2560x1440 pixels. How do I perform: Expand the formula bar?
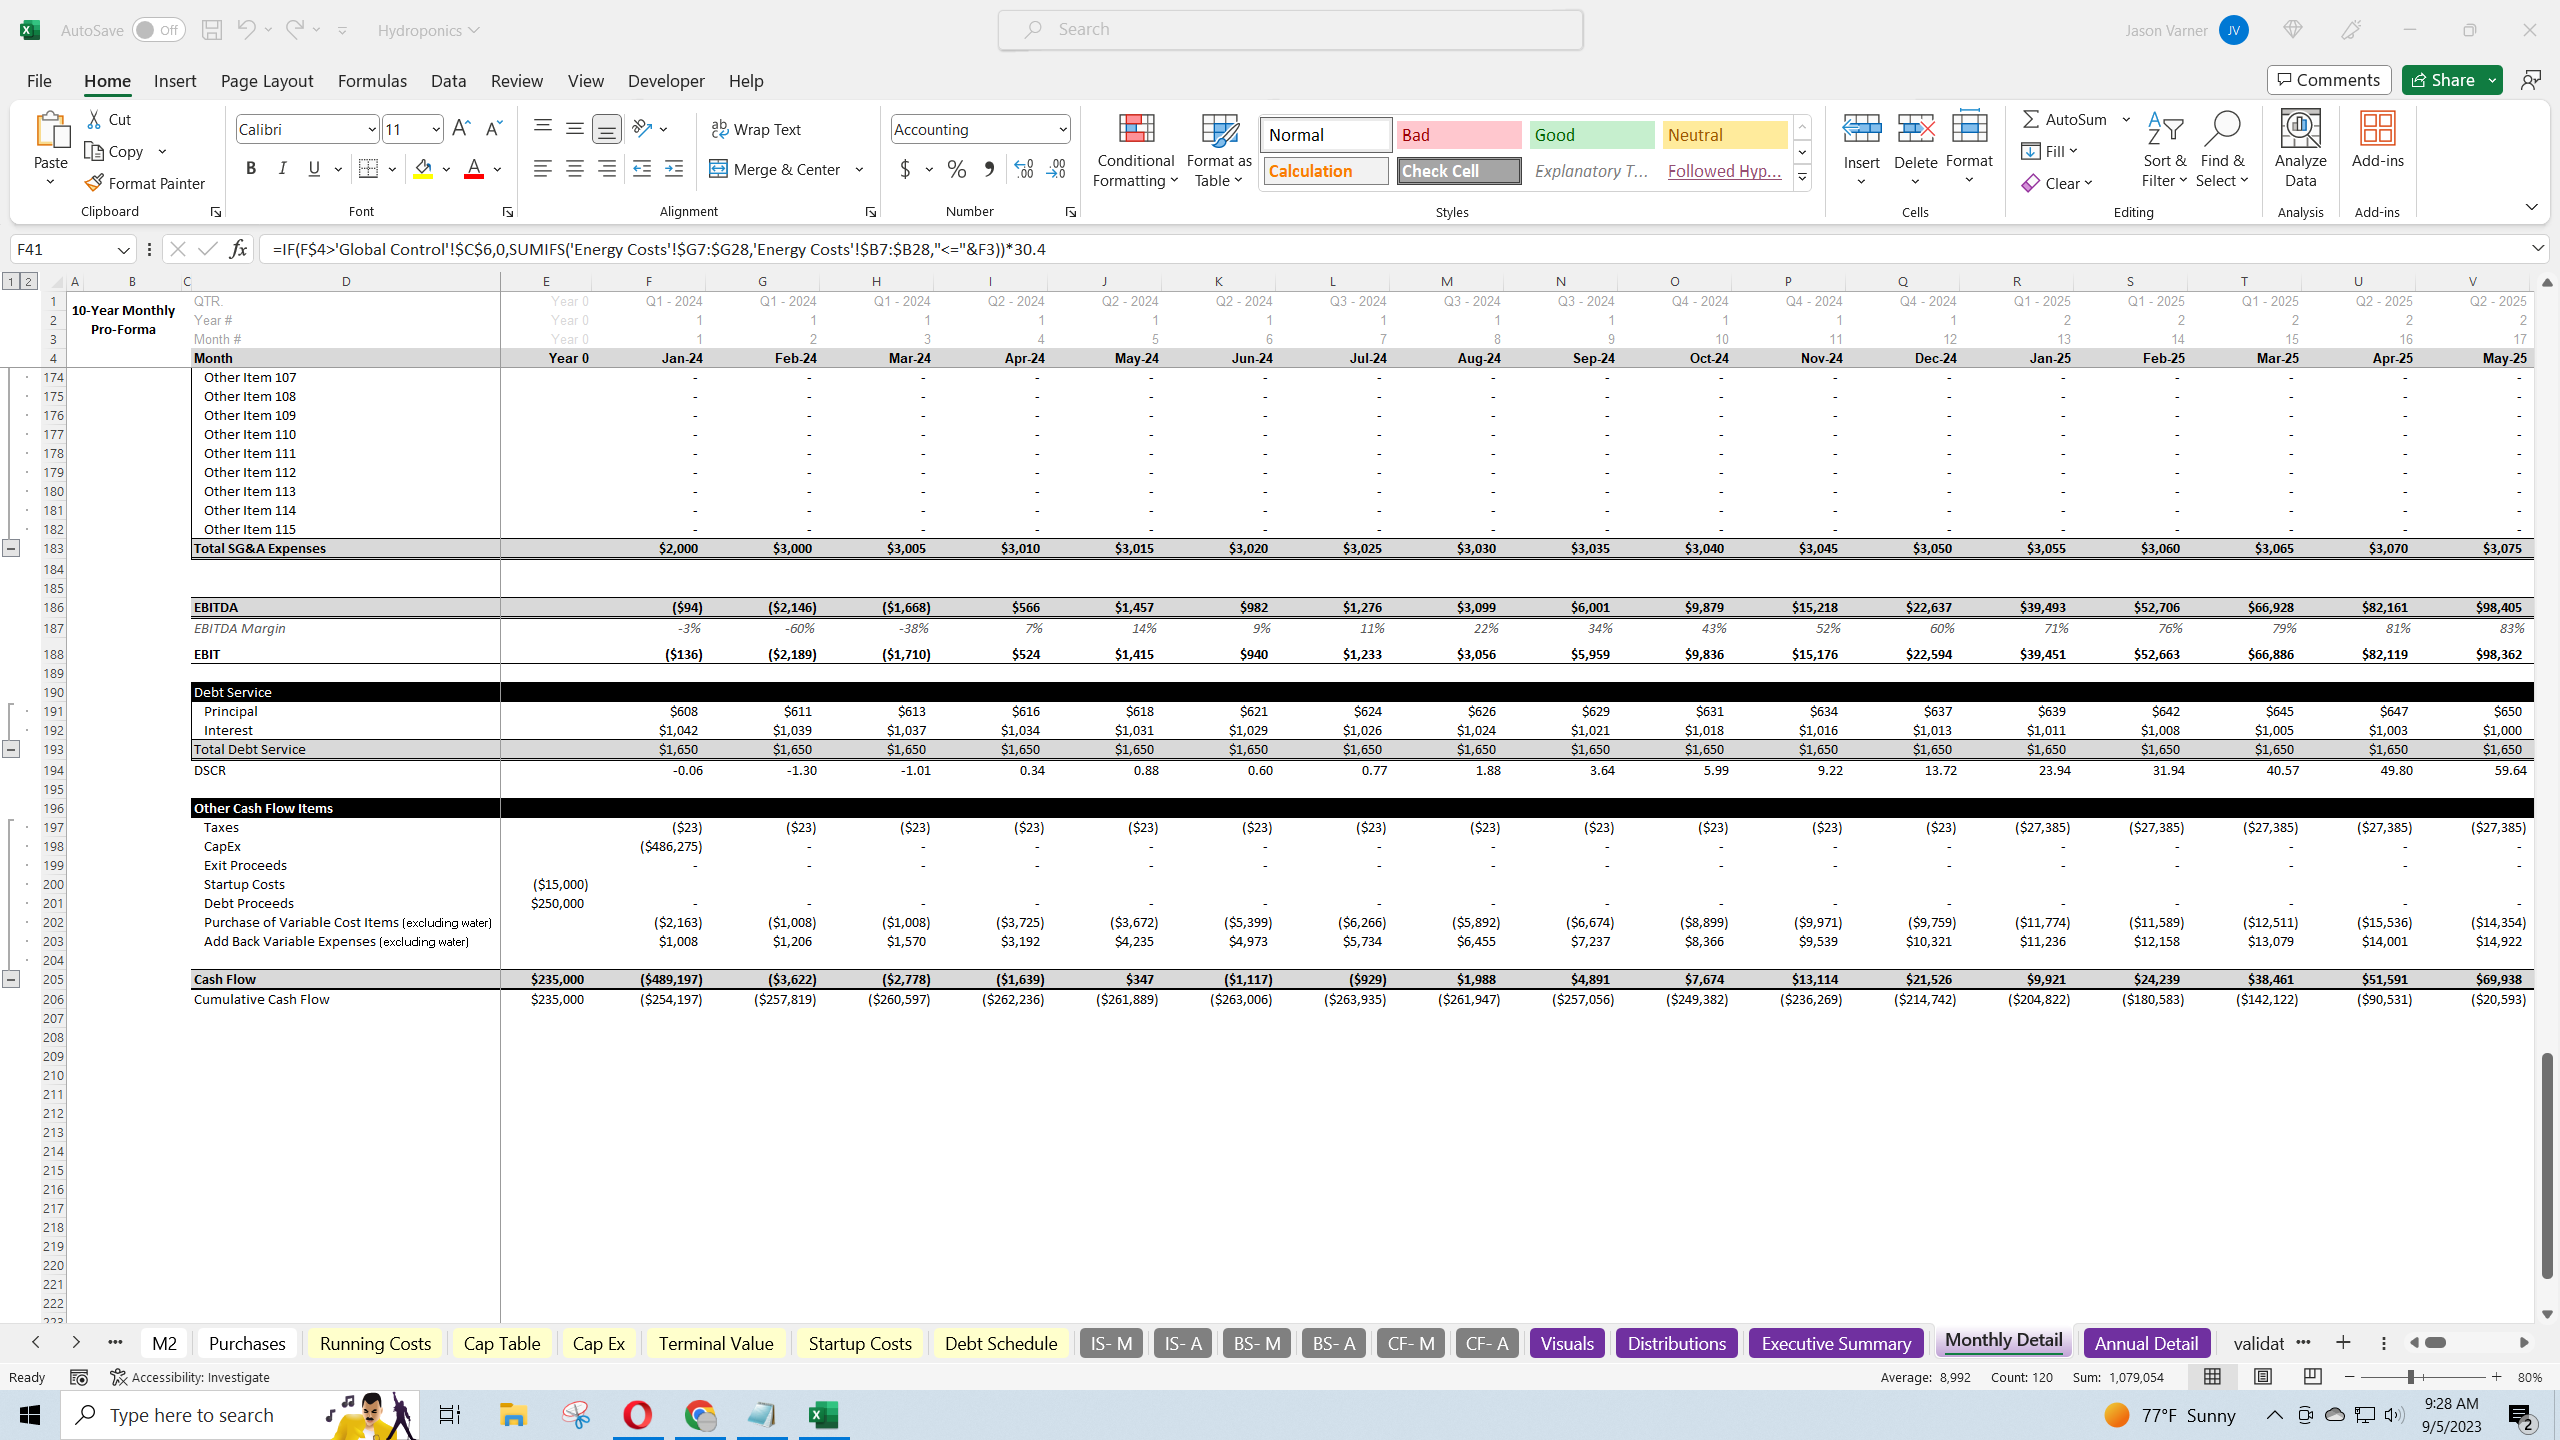2537,248
